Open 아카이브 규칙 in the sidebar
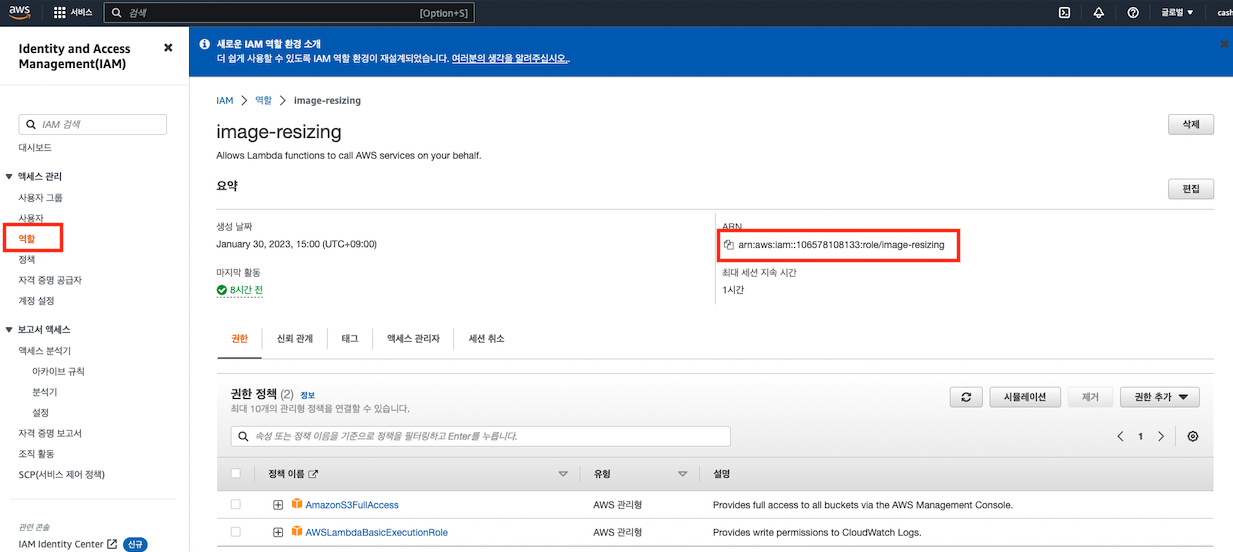Viewport: 1233px width, 552px height. click(59, 371)
